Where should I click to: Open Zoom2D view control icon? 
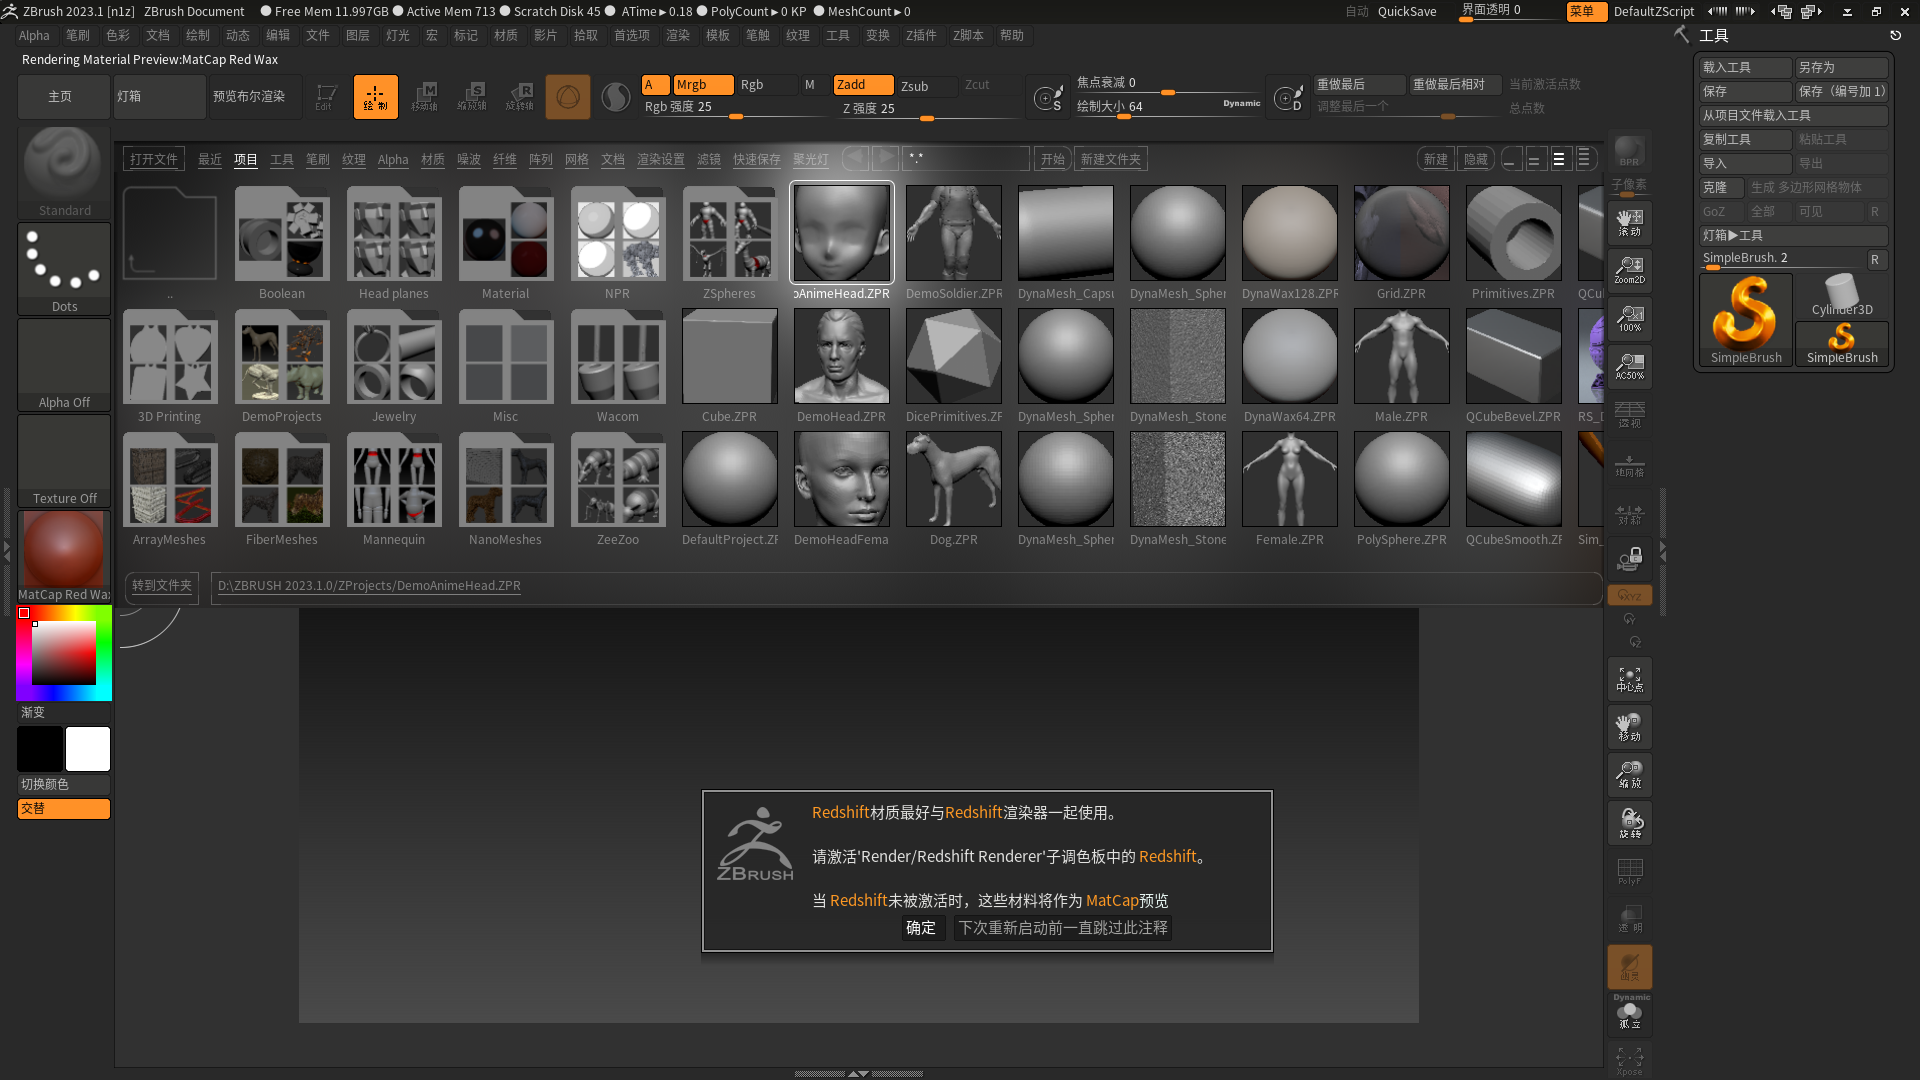tap(1630, 270)
